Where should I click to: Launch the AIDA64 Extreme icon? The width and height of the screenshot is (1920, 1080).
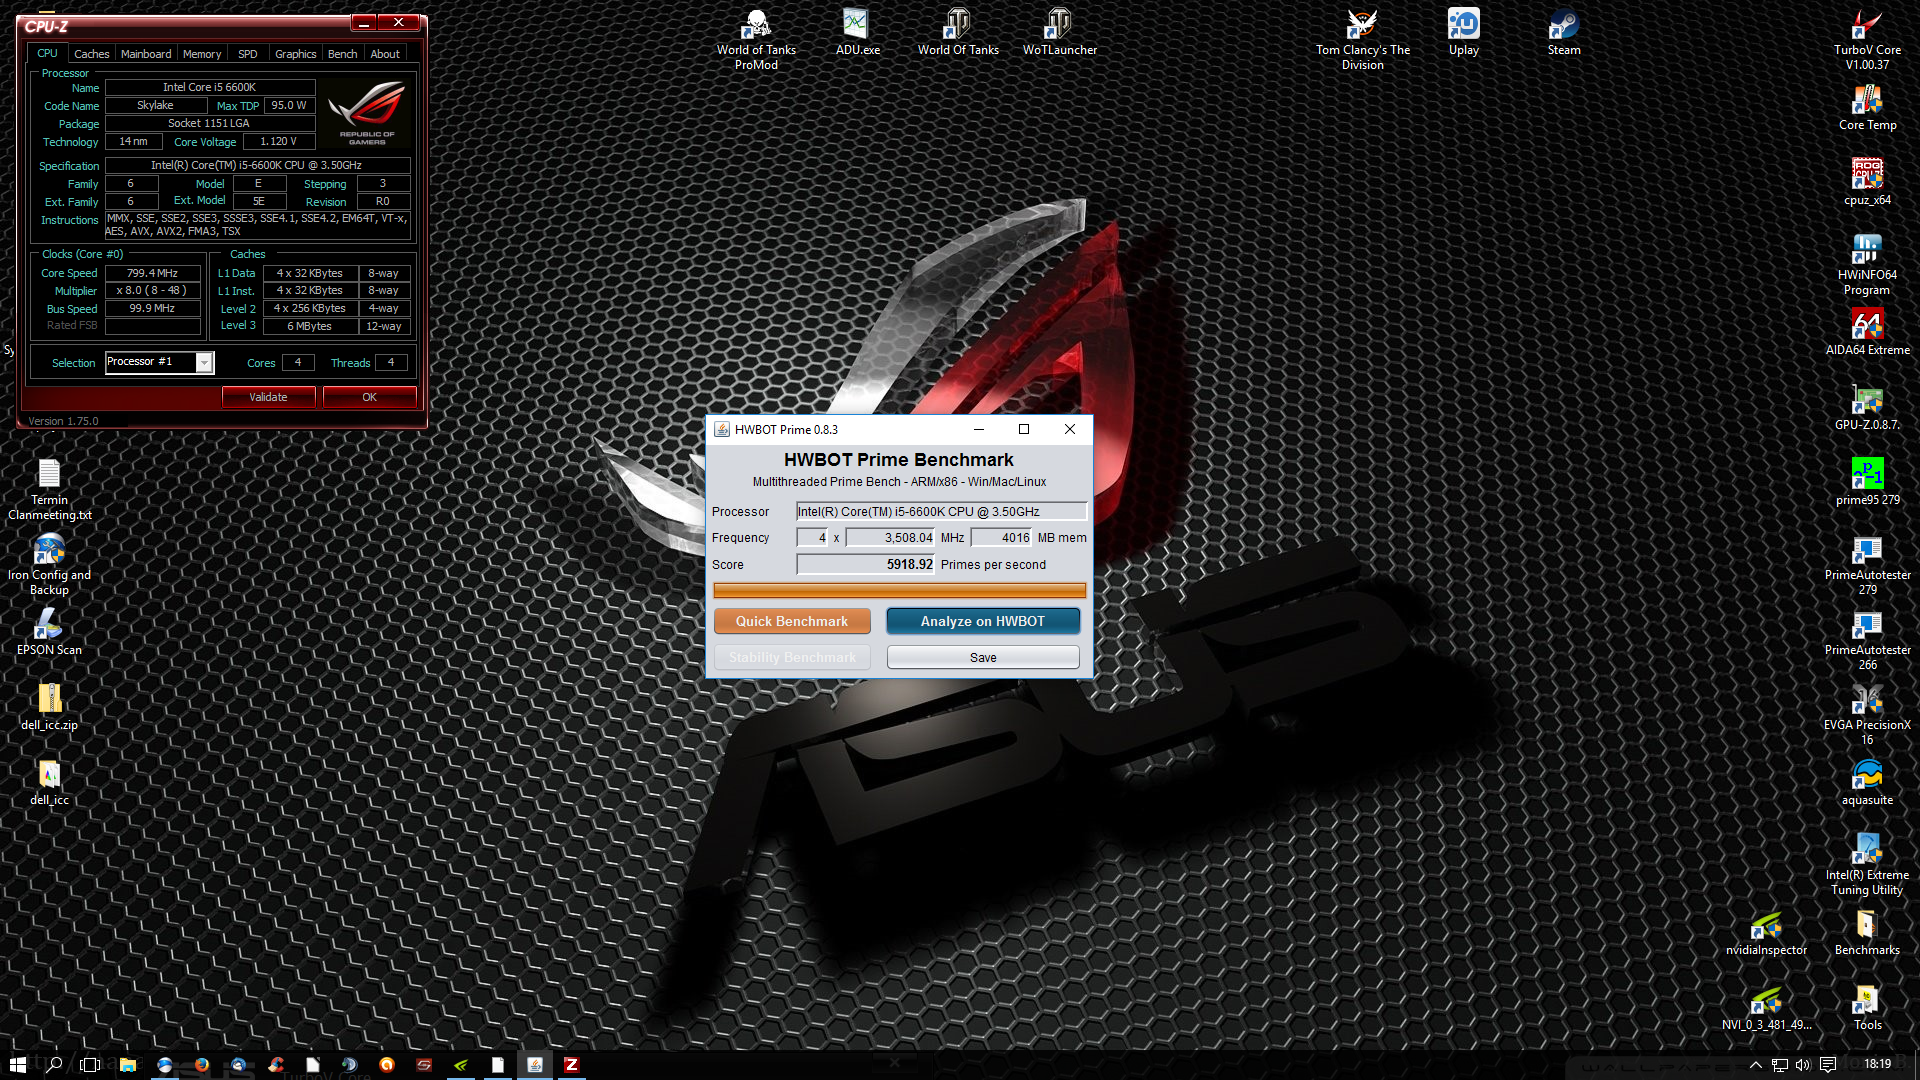point(1867,332)
